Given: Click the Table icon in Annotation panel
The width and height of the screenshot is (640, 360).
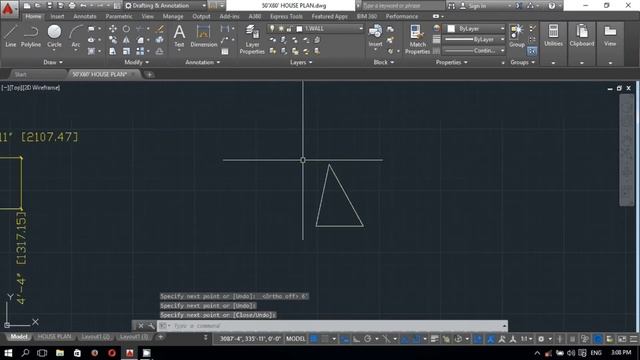Looking at the screenshot, I should (225, 51).
